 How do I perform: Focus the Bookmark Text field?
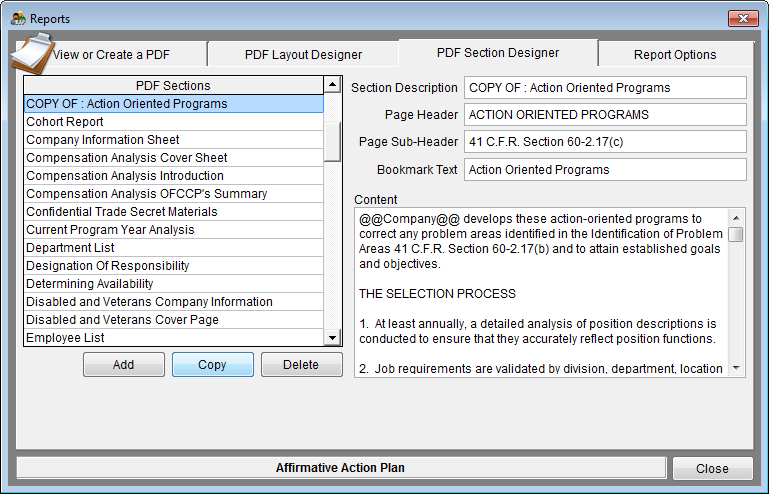tap(605, 170)
